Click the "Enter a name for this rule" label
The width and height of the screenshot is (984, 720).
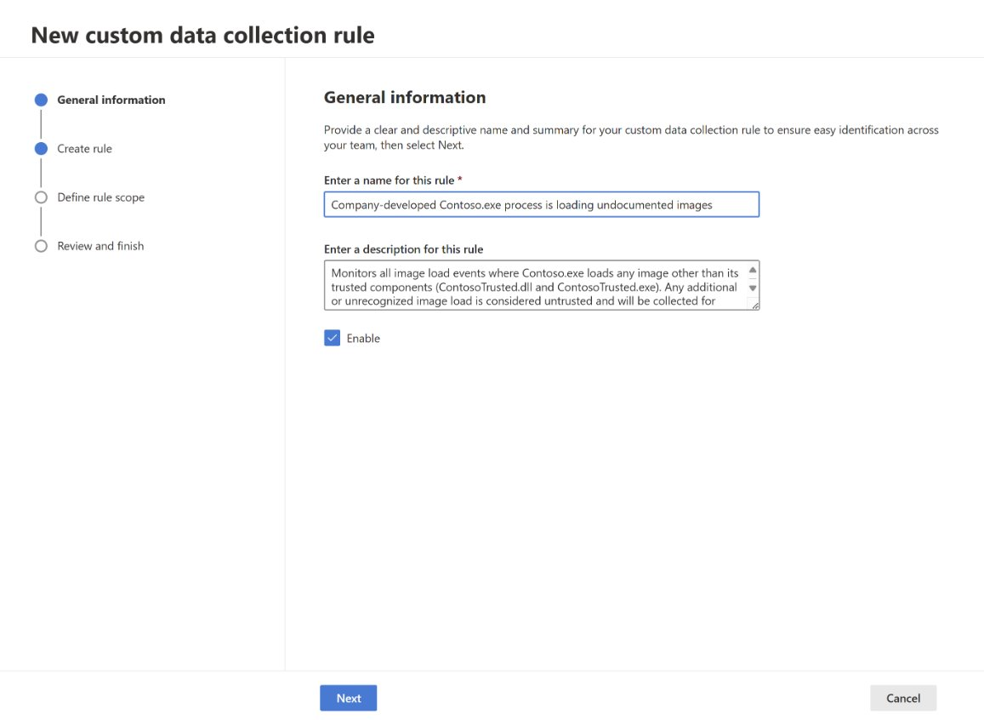pos(392,180)
